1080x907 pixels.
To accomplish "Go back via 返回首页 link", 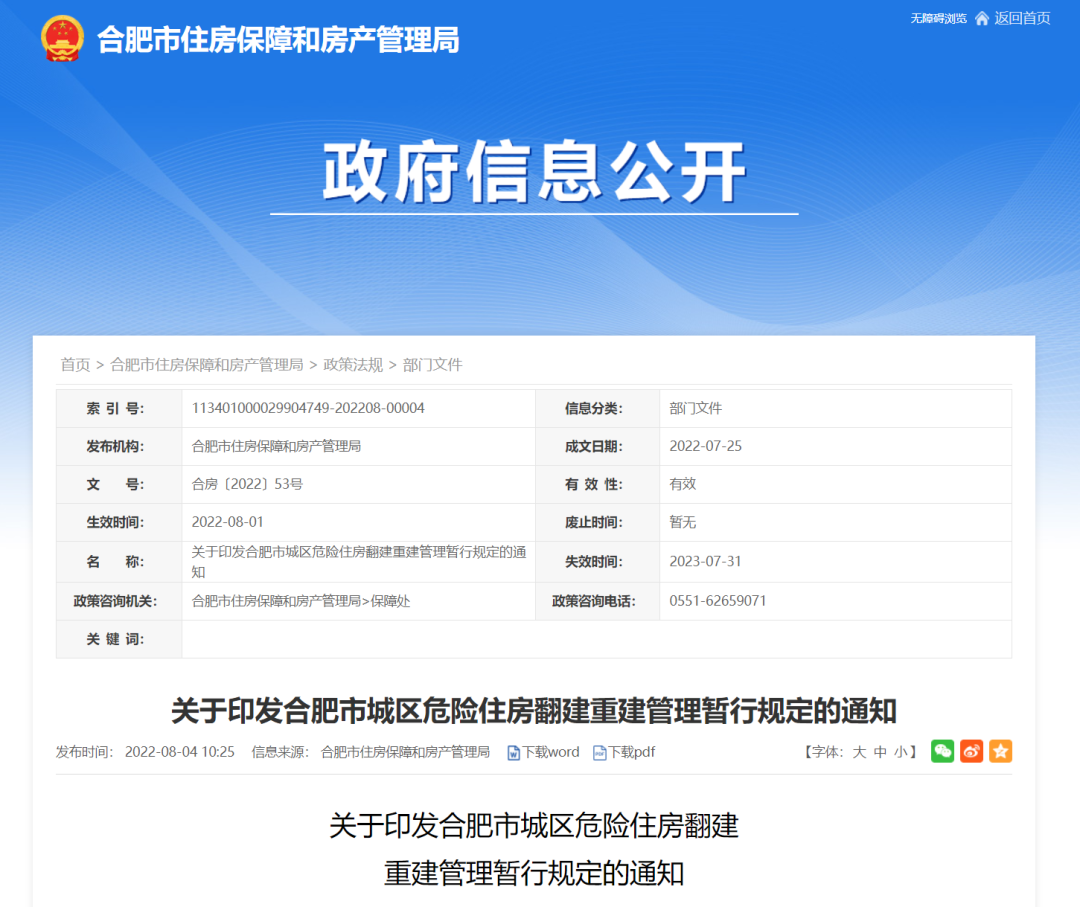I will coord(1022,19).
